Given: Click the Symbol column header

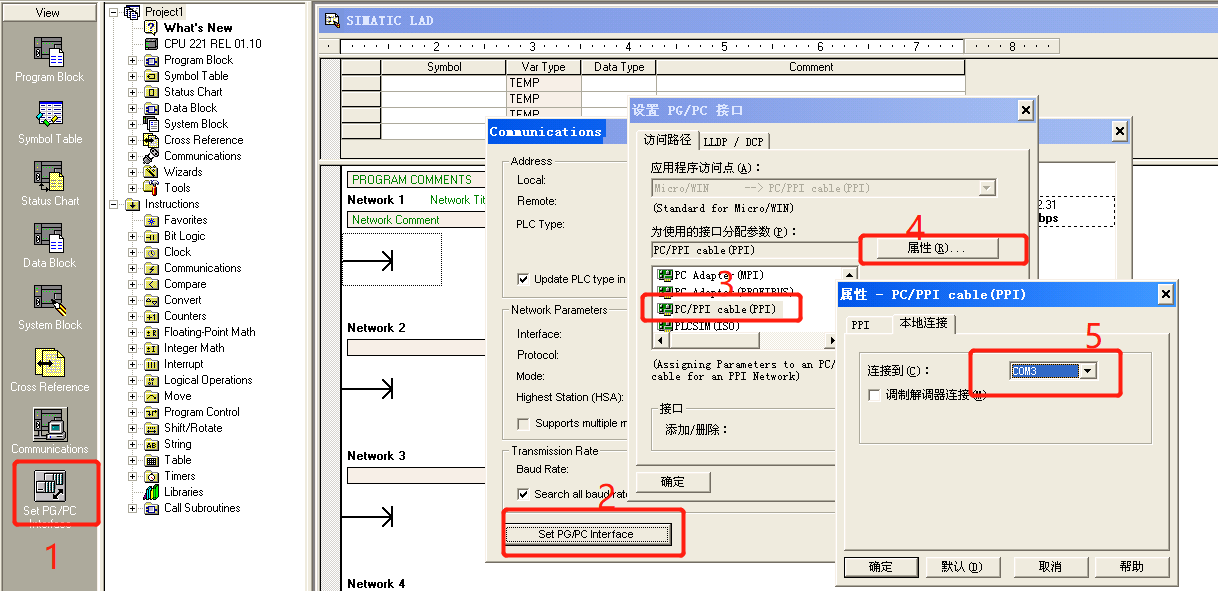Looking at the screenshot, I should click(444, 67).
